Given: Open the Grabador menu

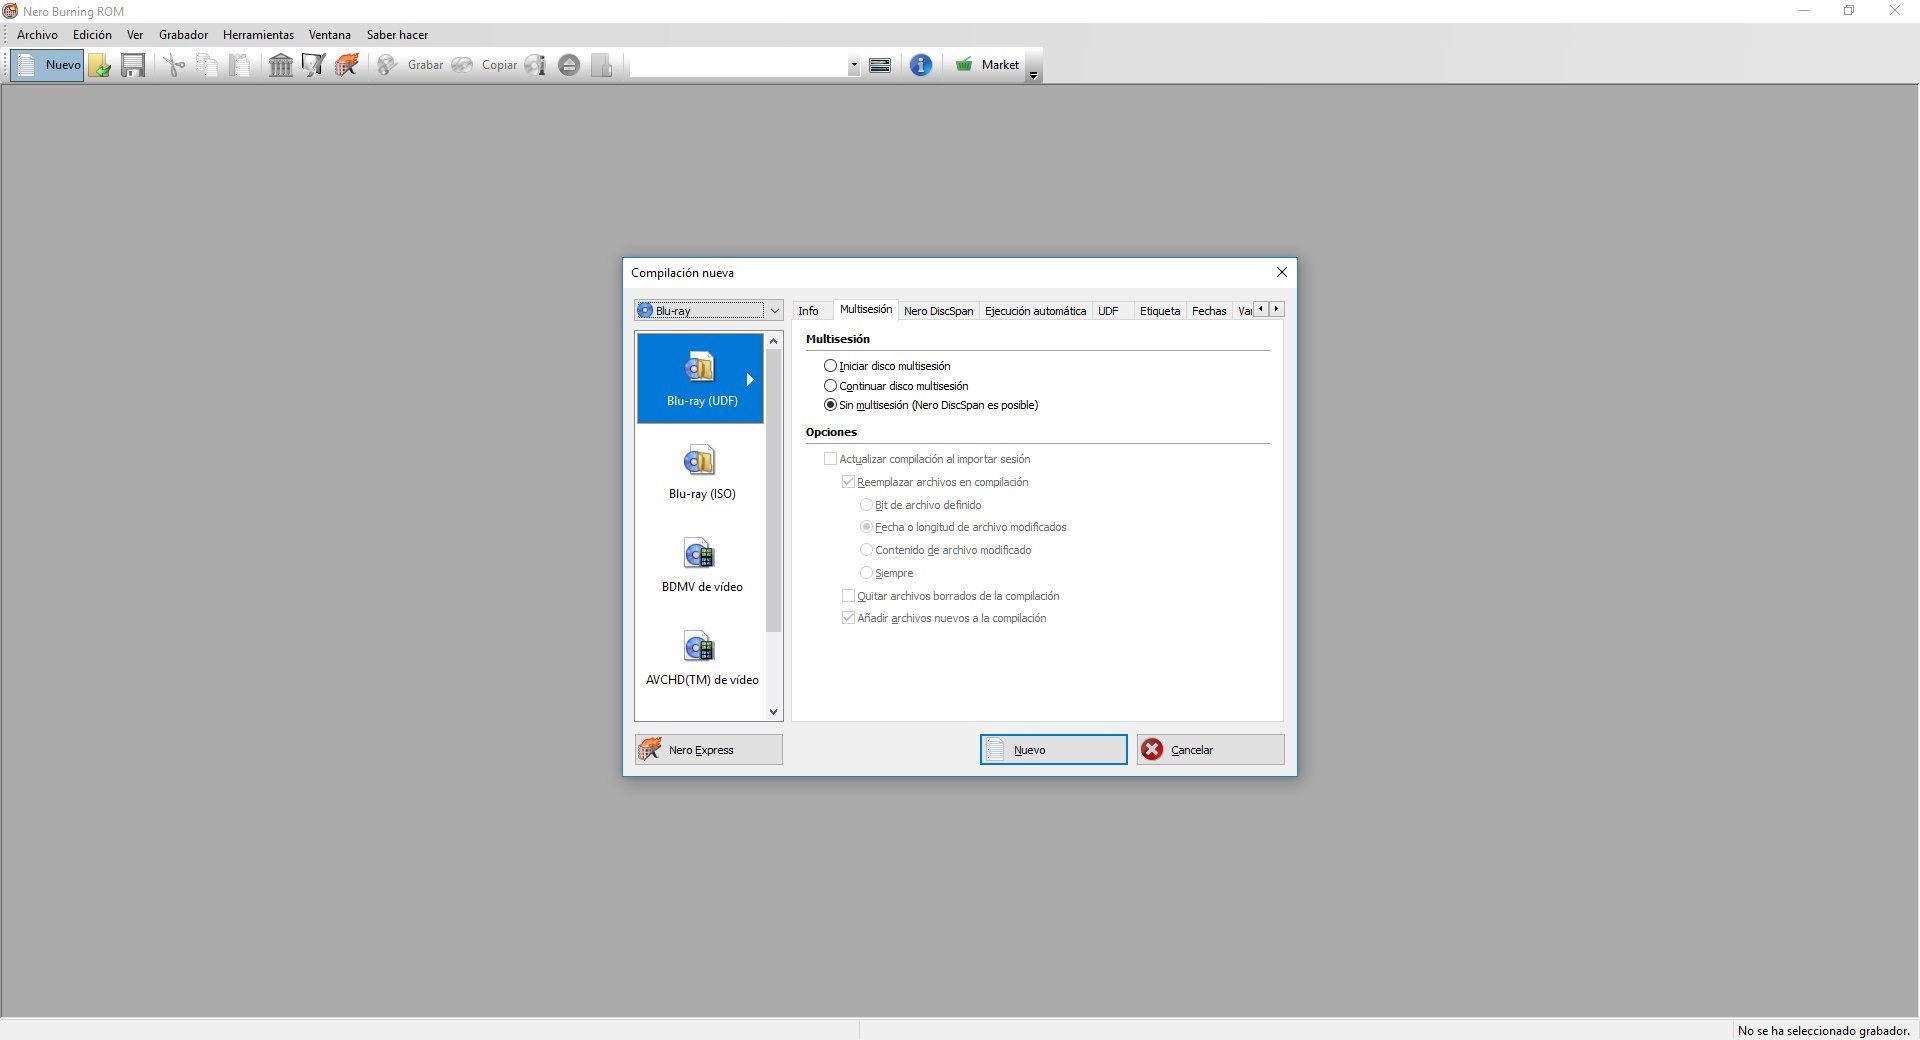Looking at the screenshot, I should 183,35.
